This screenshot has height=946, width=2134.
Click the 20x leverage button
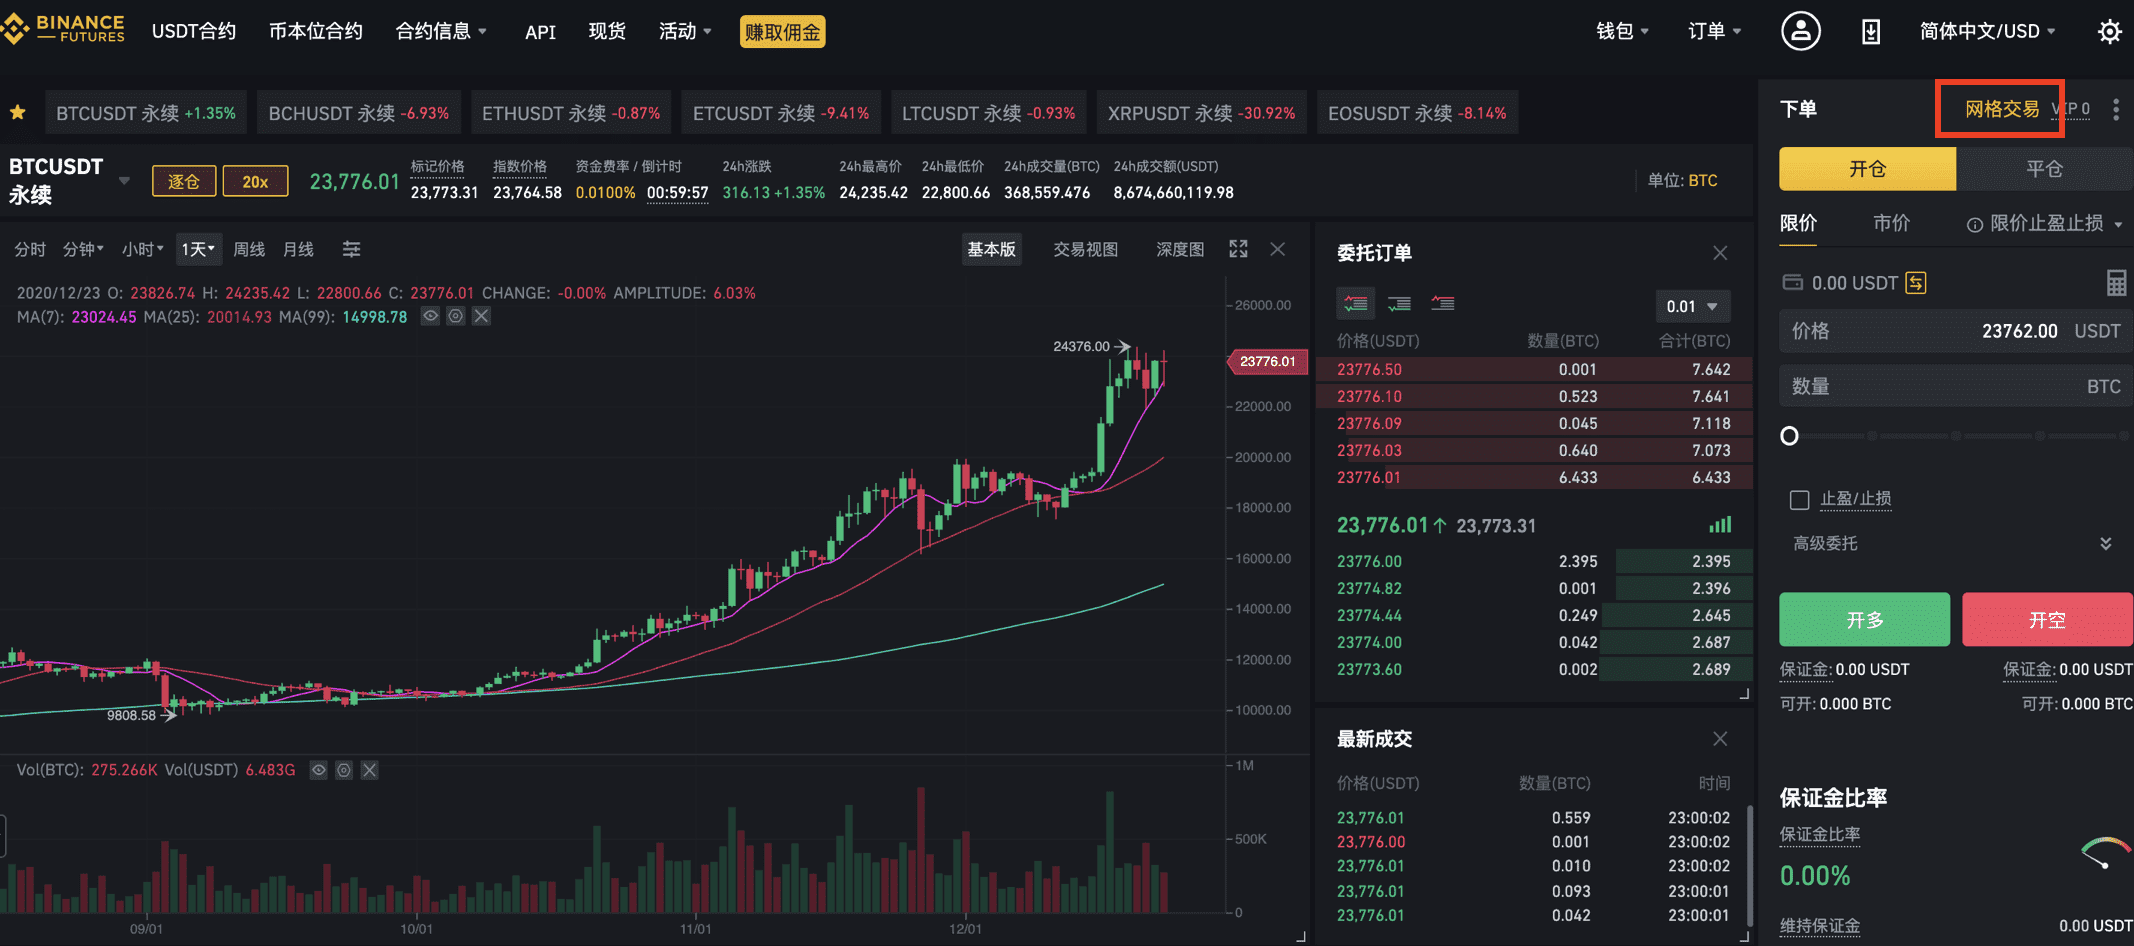coord(255,181)
